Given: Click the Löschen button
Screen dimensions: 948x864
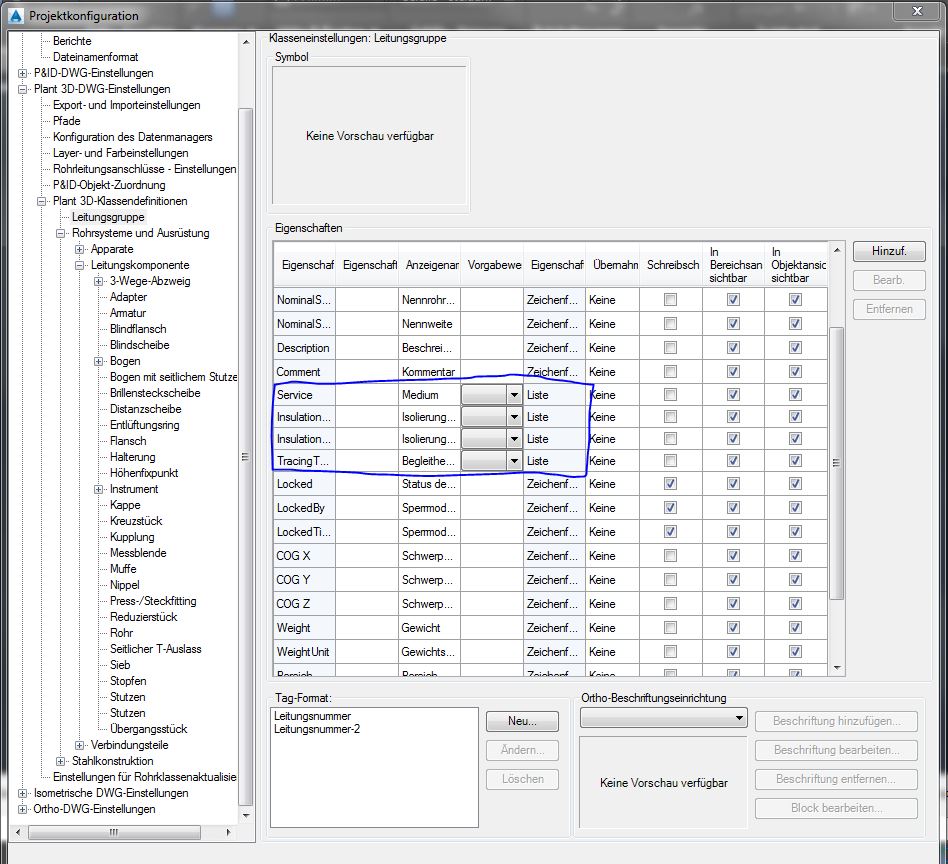Looking at the screenshot, I should tap(522, 779).
